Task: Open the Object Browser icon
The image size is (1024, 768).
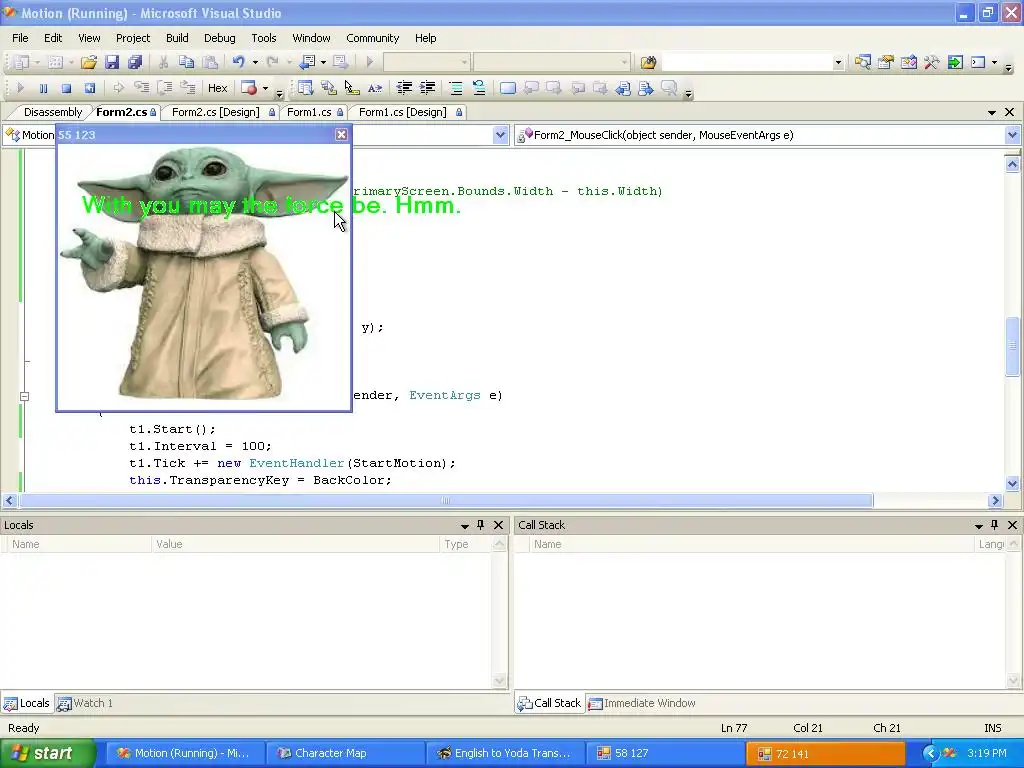Action: tap(908, 62)
